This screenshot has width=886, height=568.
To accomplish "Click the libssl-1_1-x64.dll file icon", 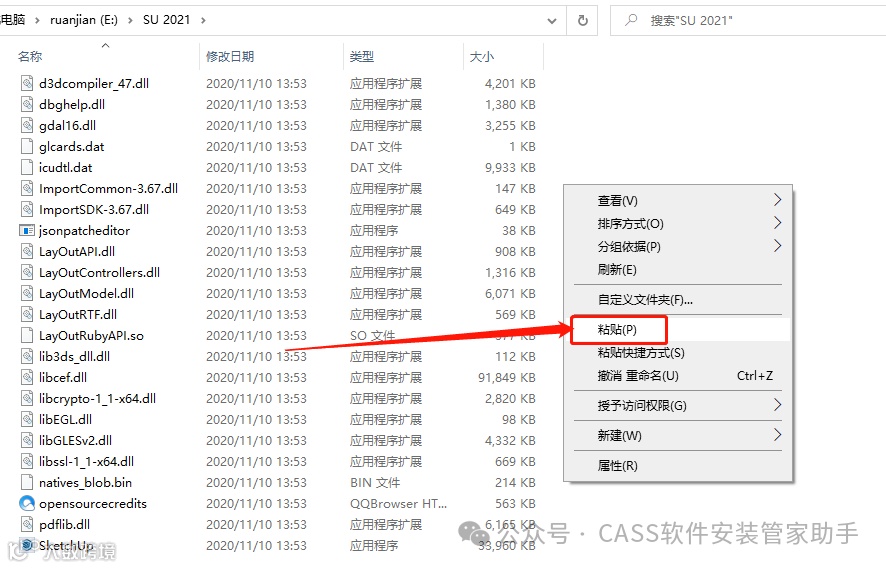I will [27, 461].
